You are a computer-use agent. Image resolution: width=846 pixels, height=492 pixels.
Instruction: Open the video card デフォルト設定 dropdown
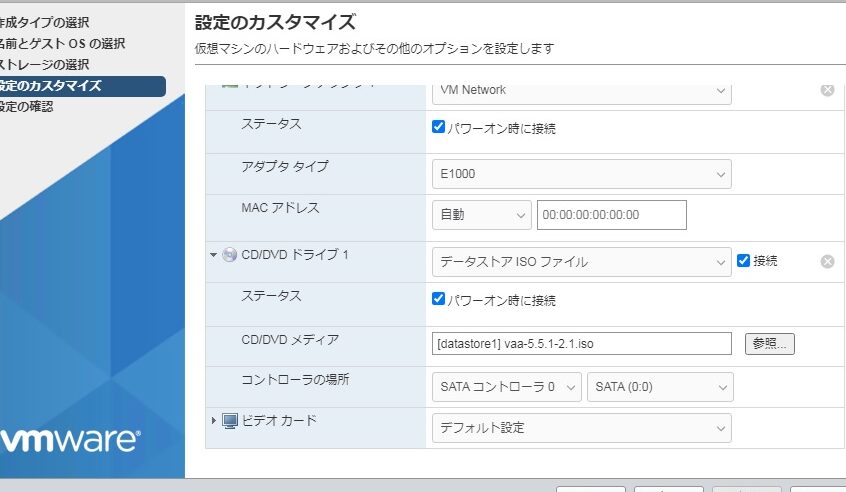pyautogui.click(x=582, y=428)
